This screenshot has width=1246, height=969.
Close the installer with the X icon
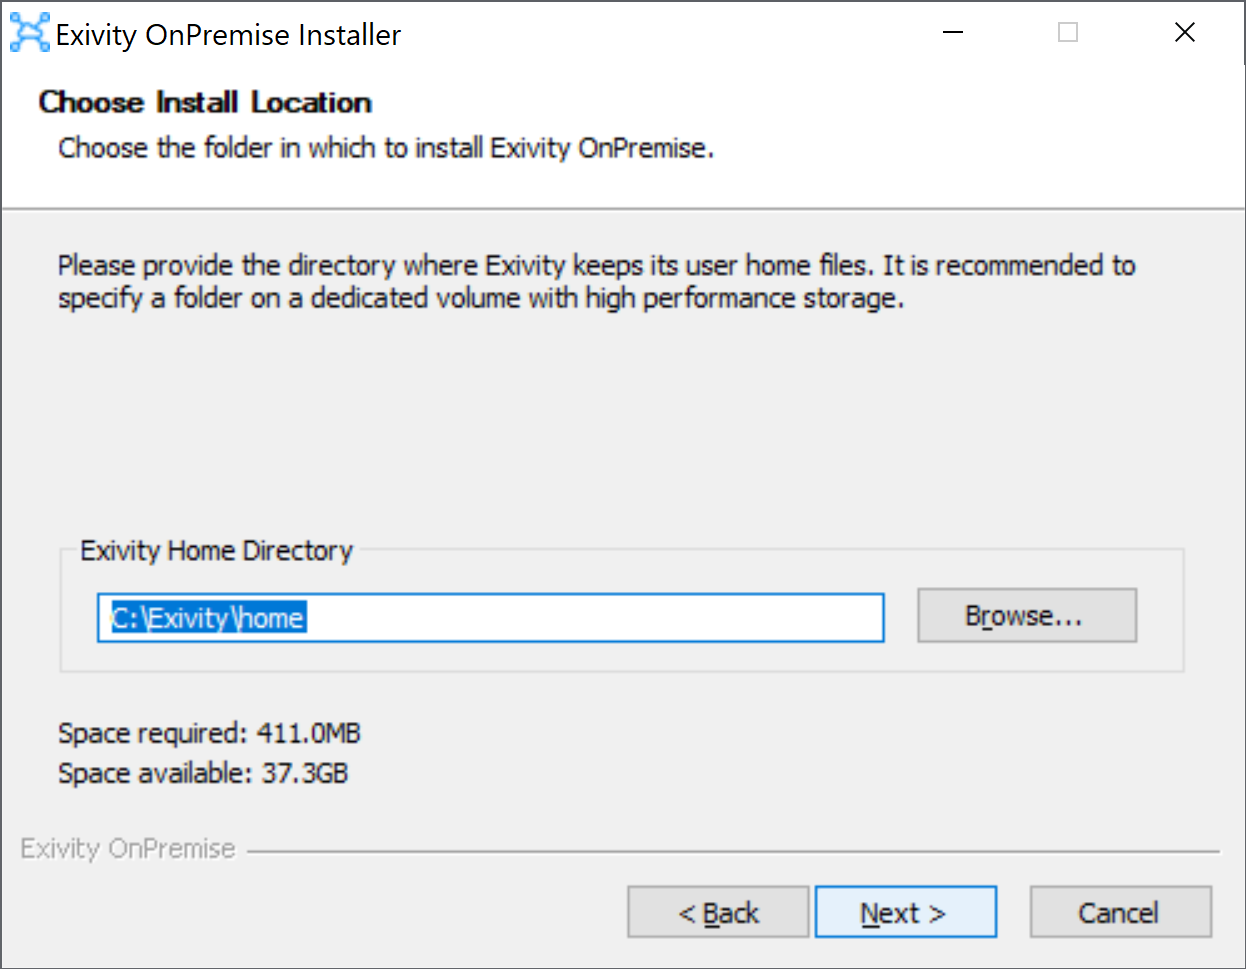(x=1185, y=33)
